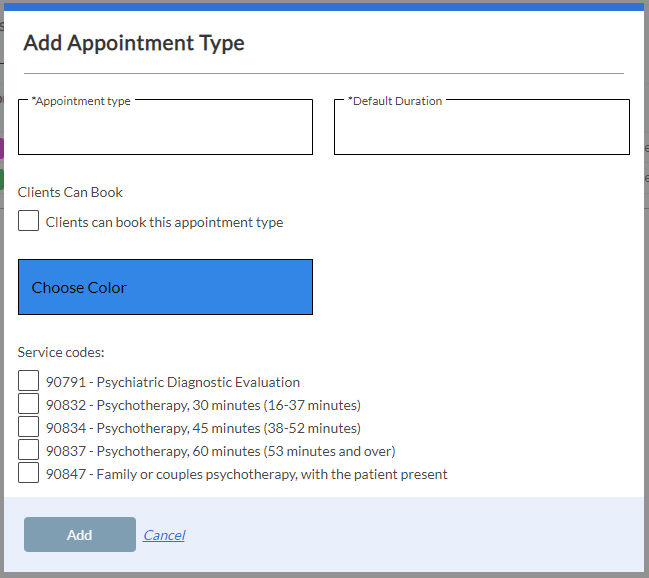Click the 'Clients can book this appointment type' label text
Image resolution: width=649 pixels, height=578 pixels.
pos(164,222)
